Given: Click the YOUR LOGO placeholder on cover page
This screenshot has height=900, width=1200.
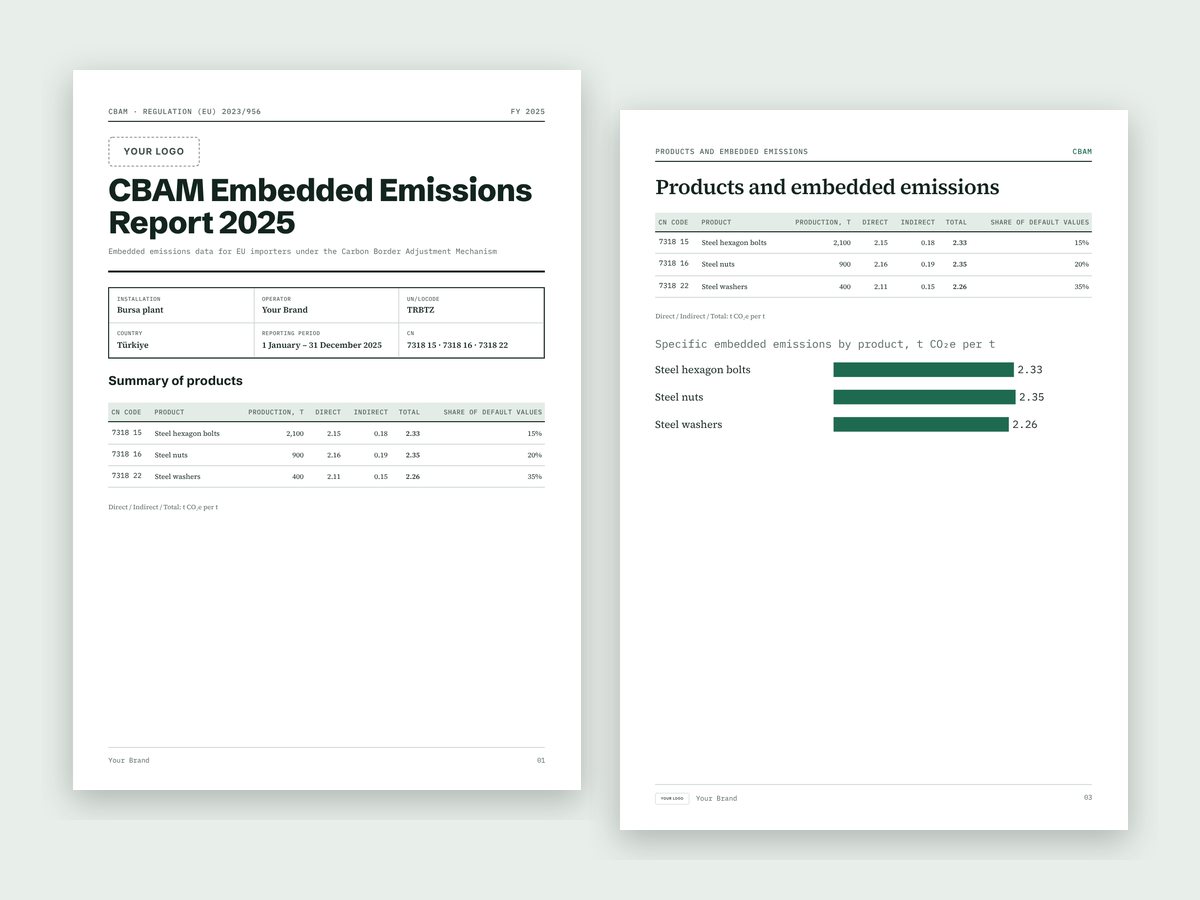Looking at the screenshot, I should click(154, 152).
